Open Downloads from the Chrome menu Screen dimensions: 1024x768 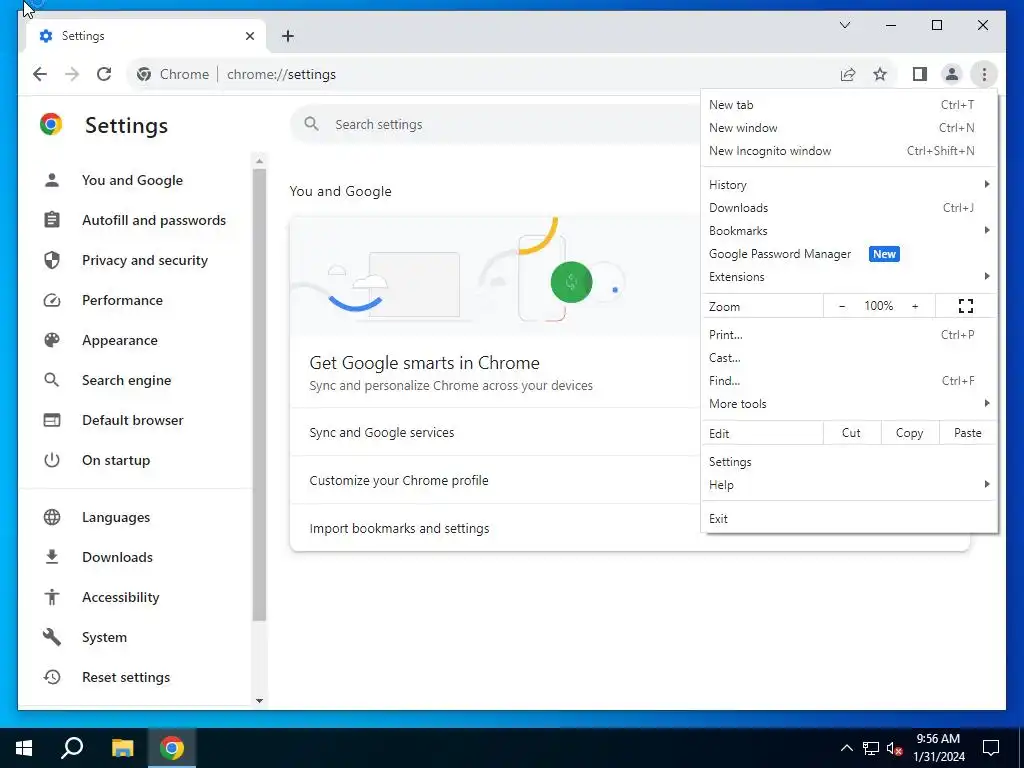pyautogui.click(x=849, y=208)
